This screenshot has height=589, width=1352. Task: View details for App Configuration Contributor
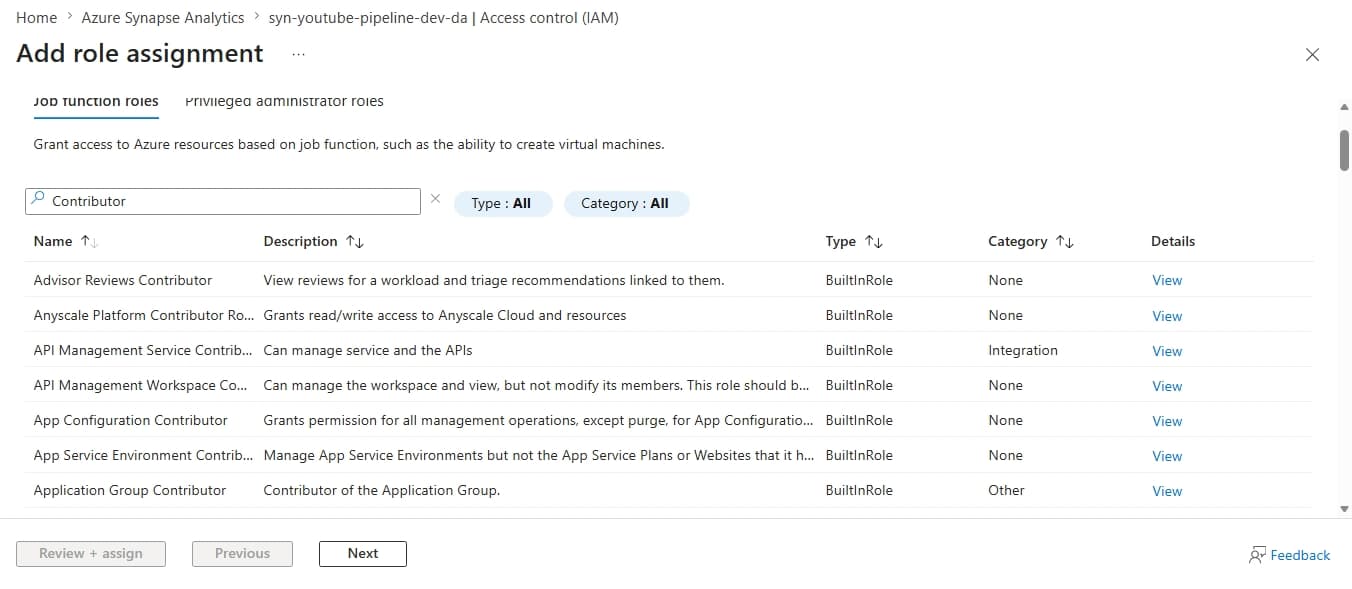click(x=1167, y=421)
